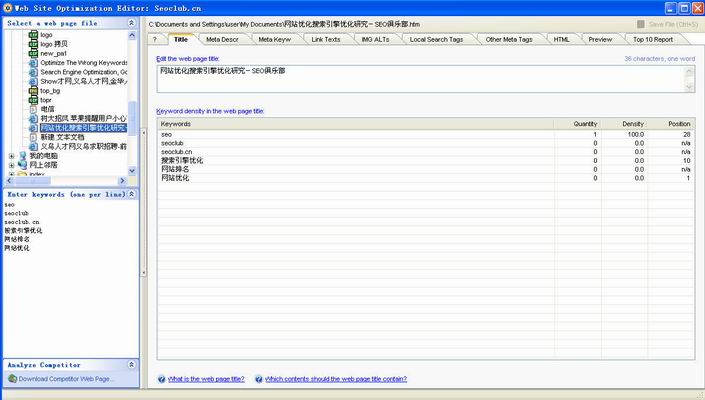Viewport: 705px width, 400px height.
Task: Sort table by Quantity column header
Action: tap(578, 124)
